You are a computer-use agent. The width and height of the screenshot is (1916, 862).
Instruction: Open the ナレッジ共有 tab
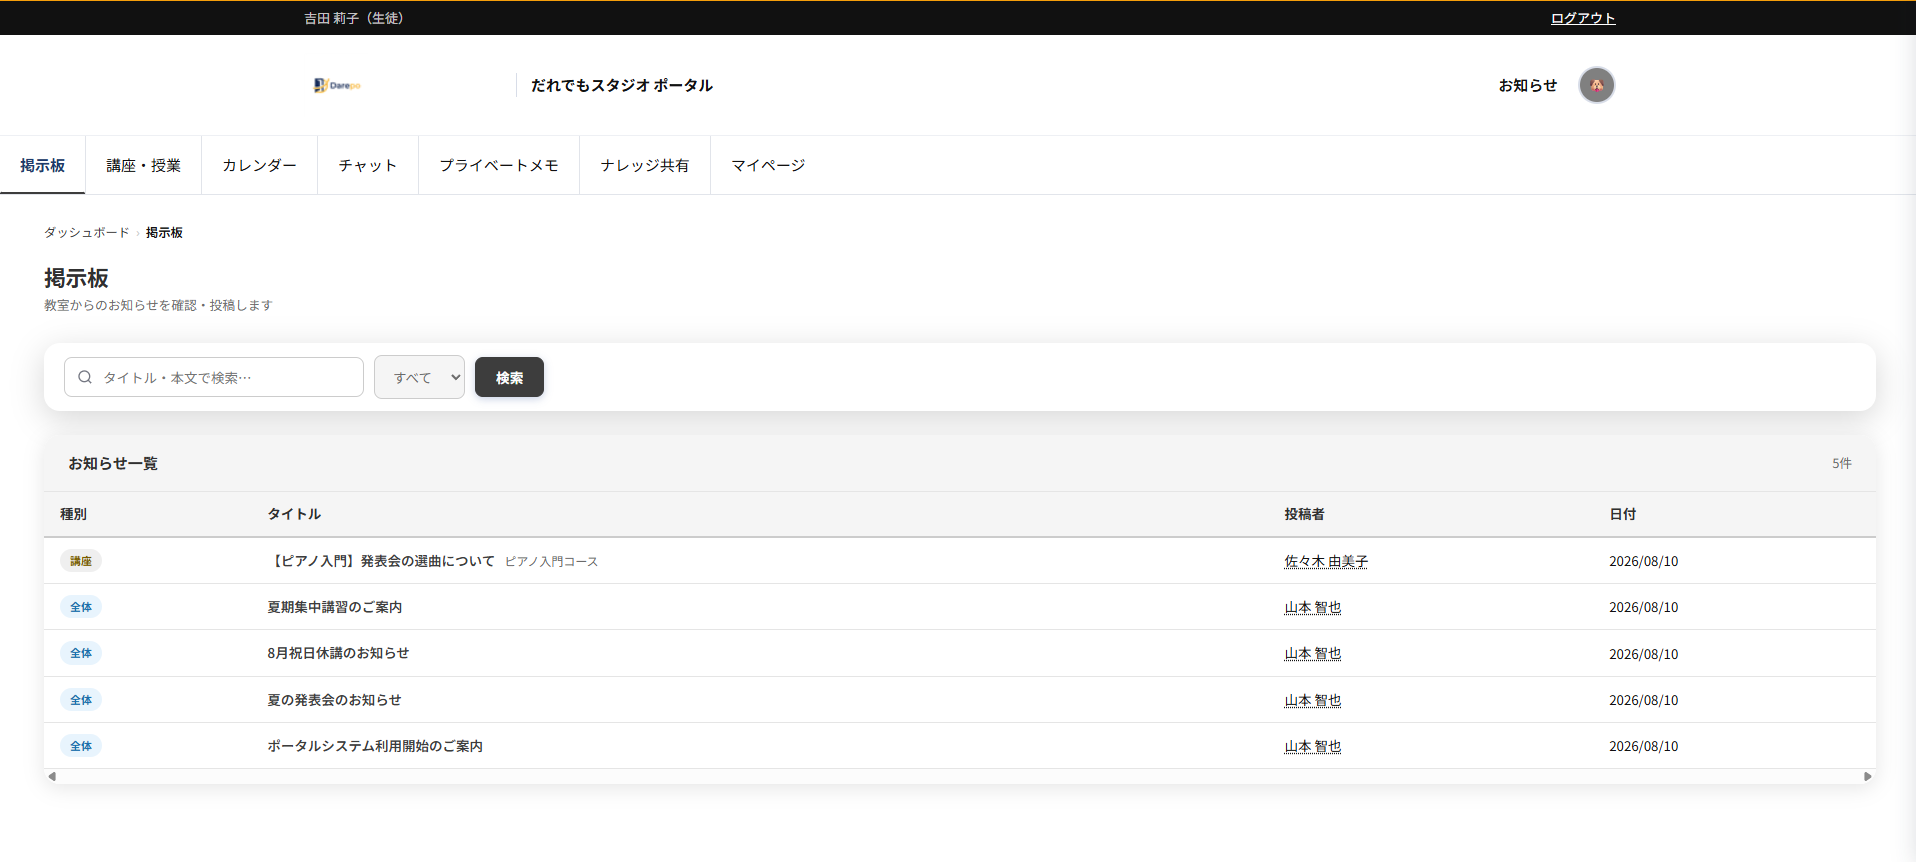click(645, 165)
